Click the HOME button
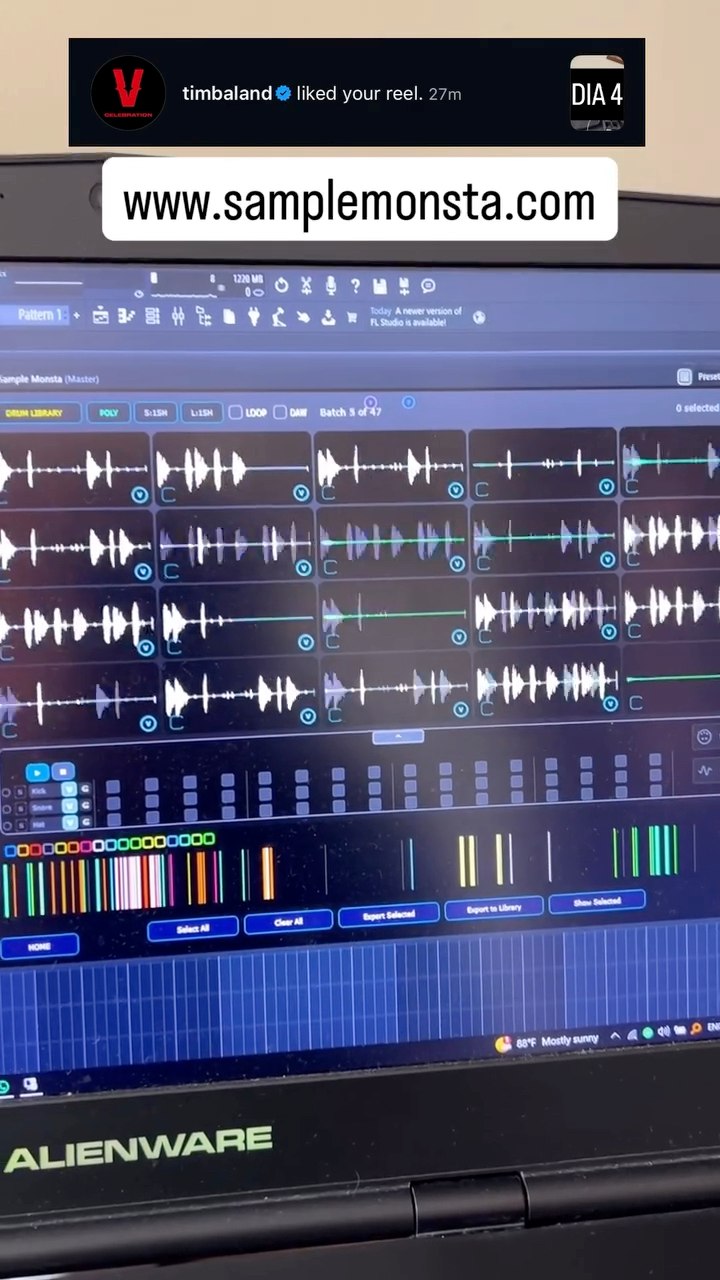The width and height of the screenshot is (720, 1280). click(x=39, y=946)
